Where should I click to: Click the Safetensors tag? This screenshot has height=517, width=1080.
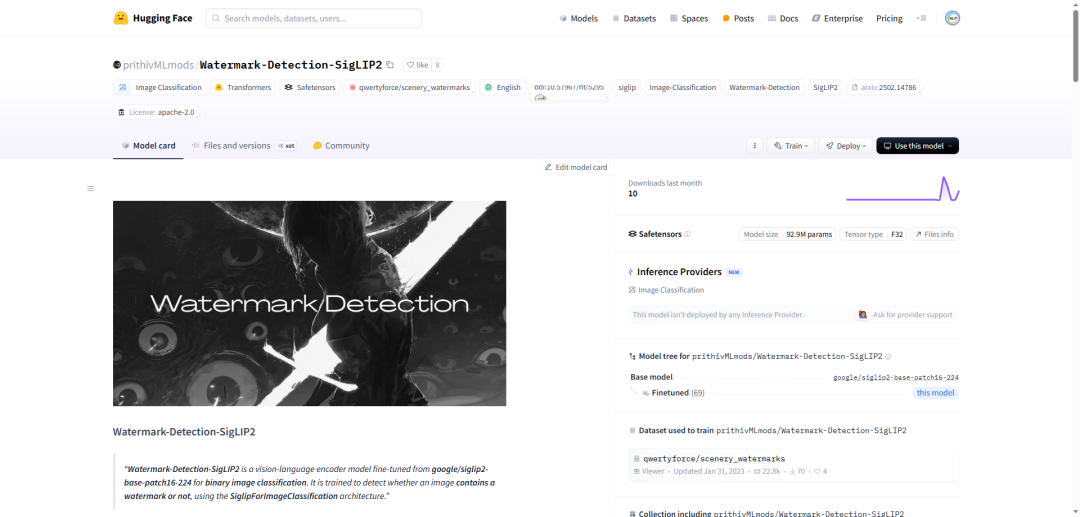pyautogui.click(x=309, y=87)
